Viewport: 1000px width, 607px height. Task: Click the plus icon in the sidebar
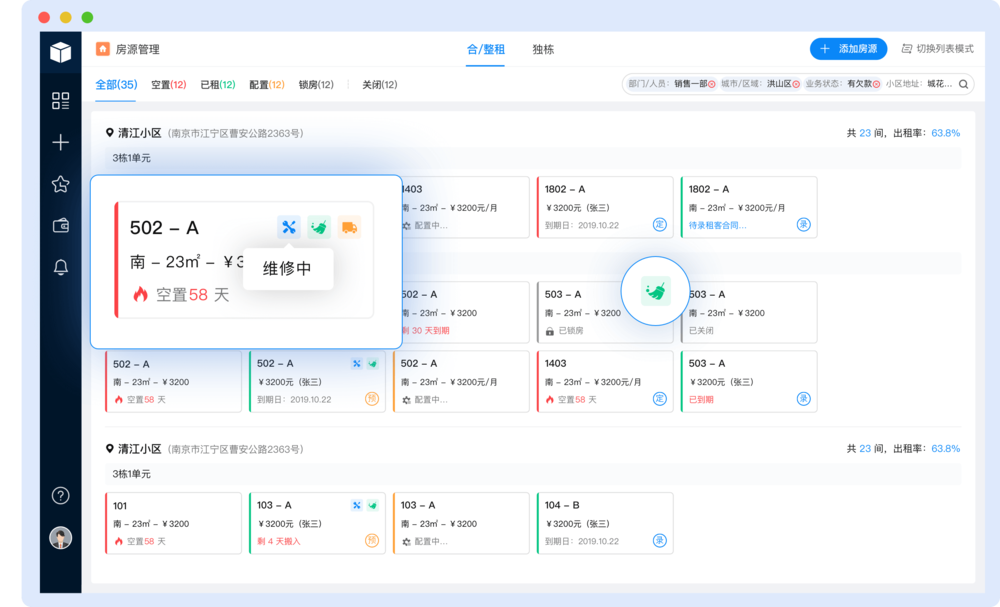[x=61, y=142]
